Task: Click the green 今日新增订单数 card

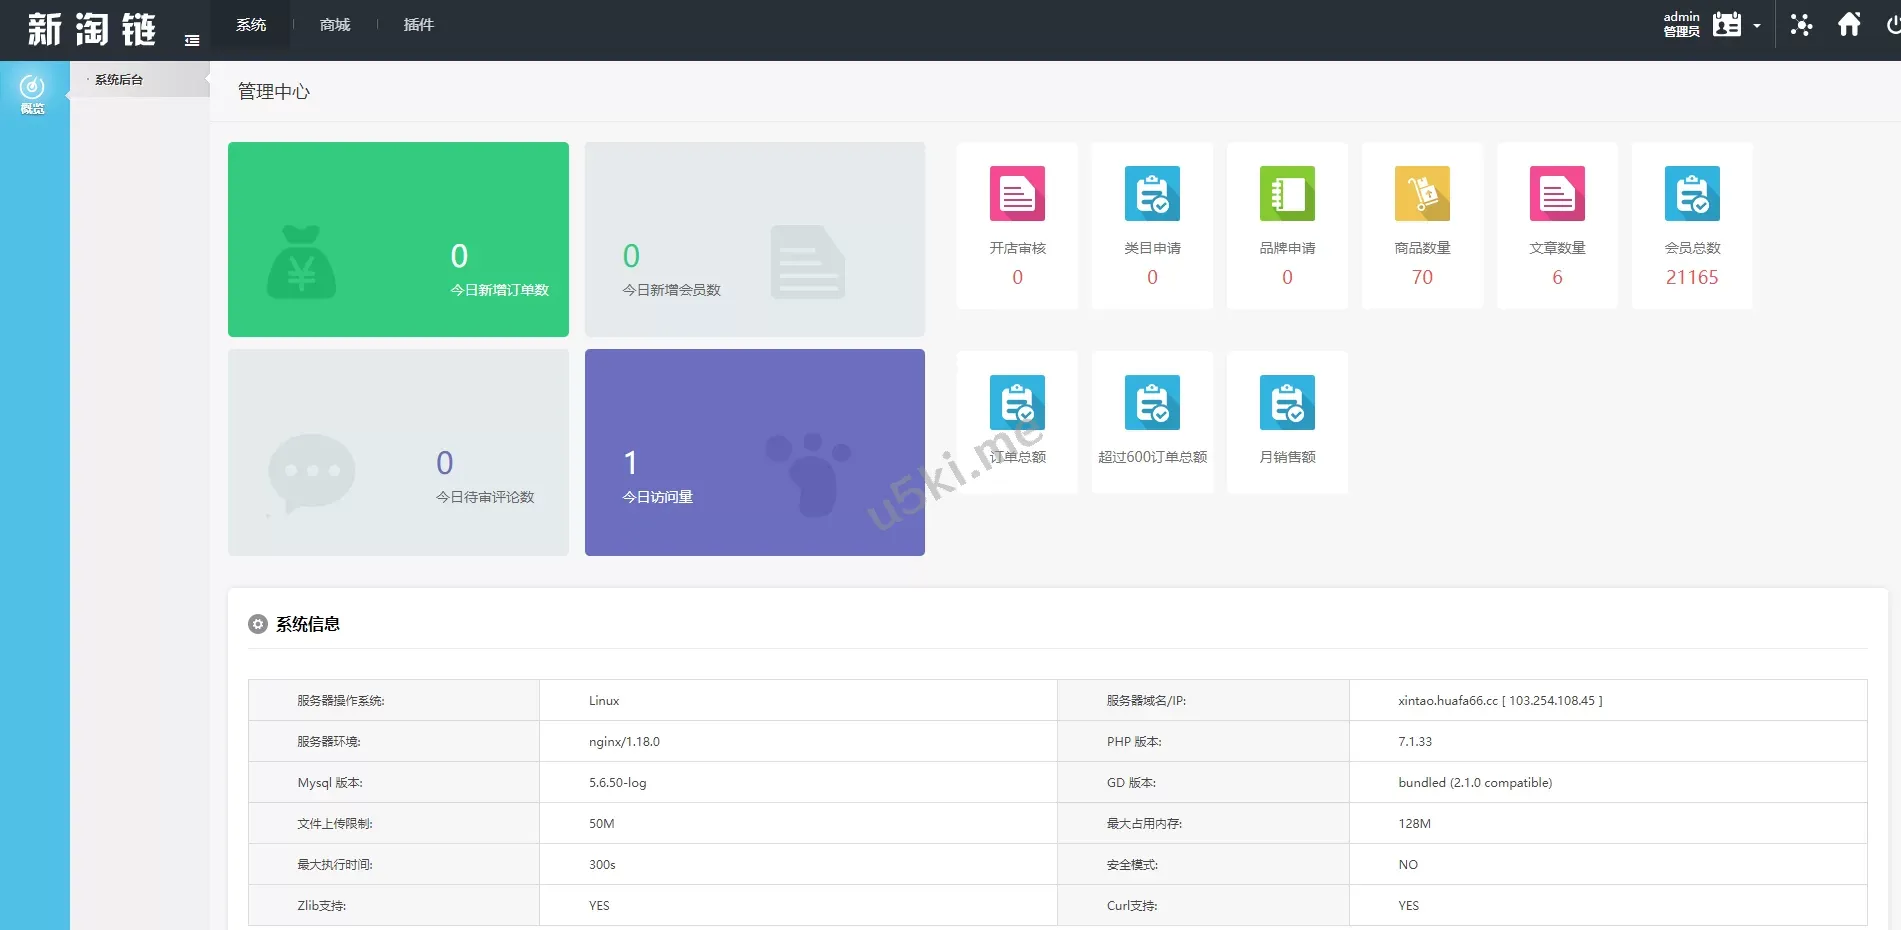Action: click(398, 239)
